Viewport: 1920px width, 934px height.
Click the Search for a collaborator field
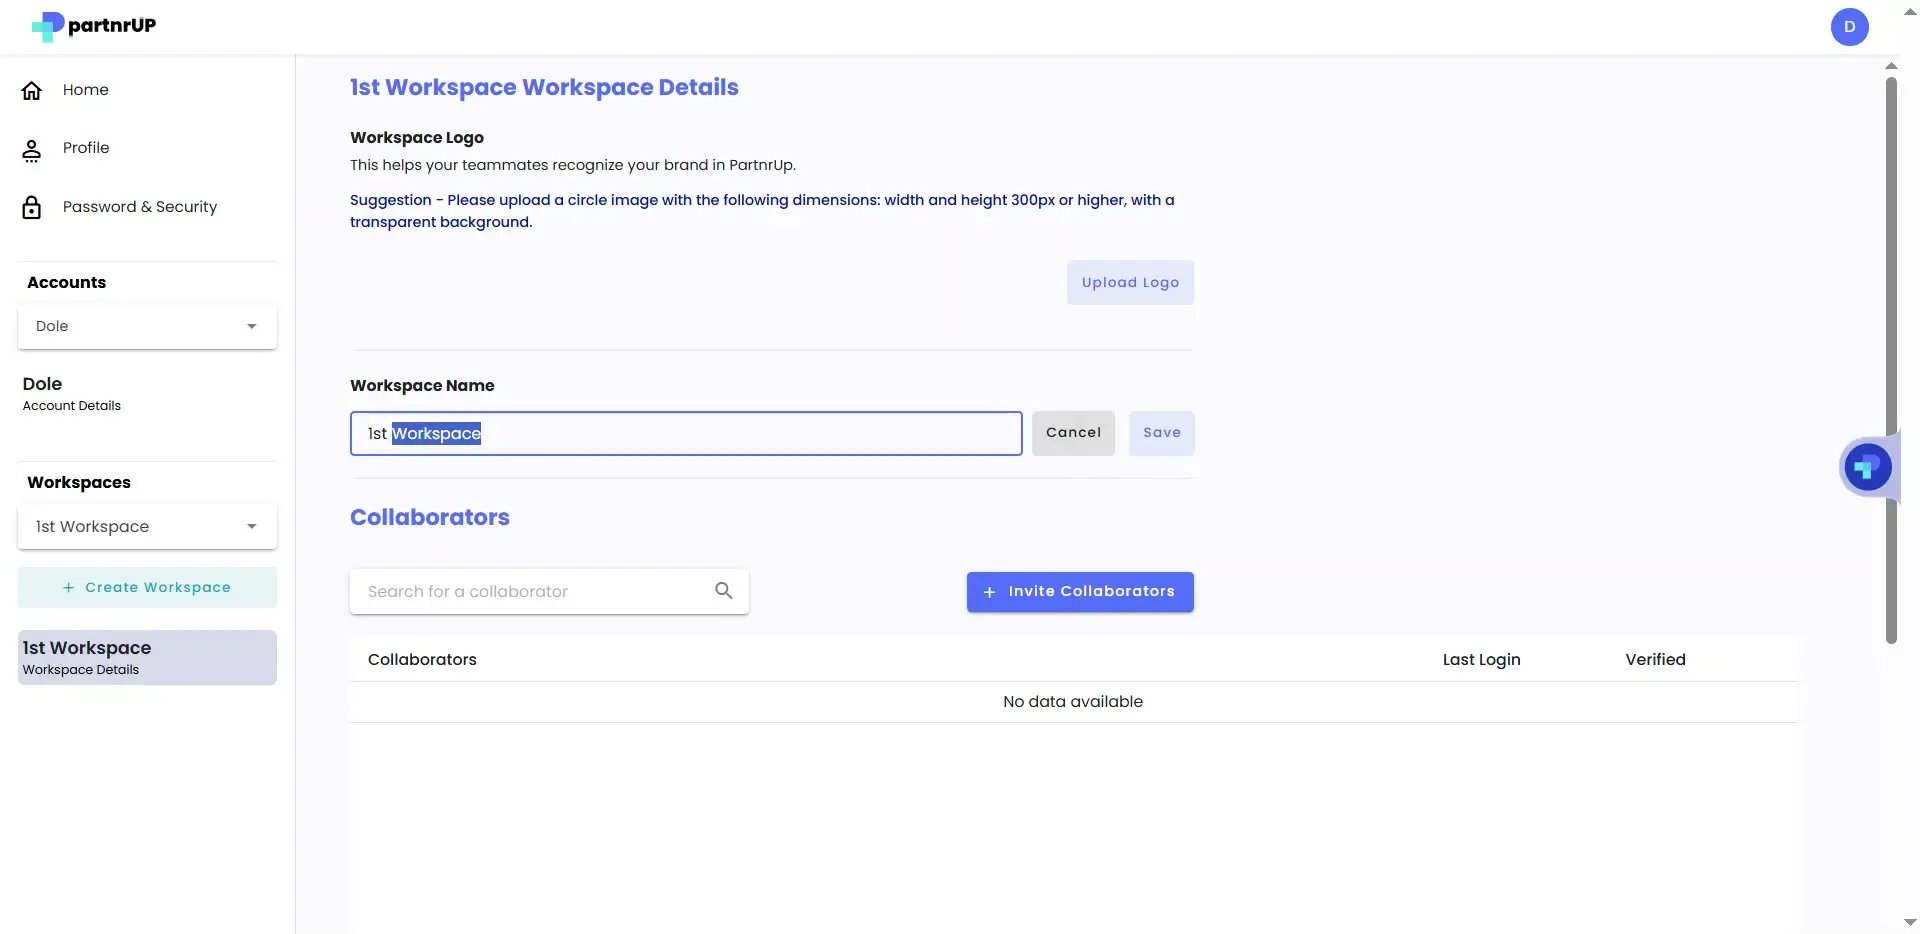coord(520,591)
